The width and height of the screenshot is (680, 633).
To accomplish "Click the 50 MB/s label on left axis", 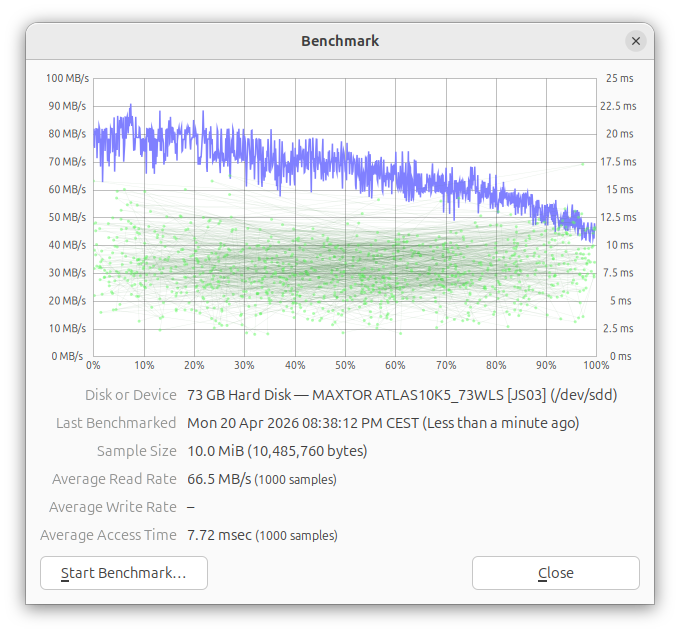I will 68,217.
